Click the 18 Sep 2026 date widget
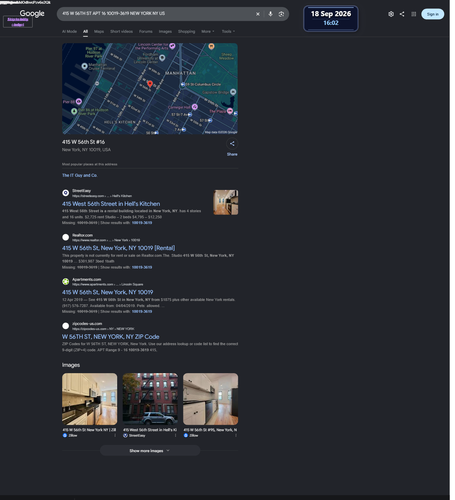 click(x=331, y=18)
